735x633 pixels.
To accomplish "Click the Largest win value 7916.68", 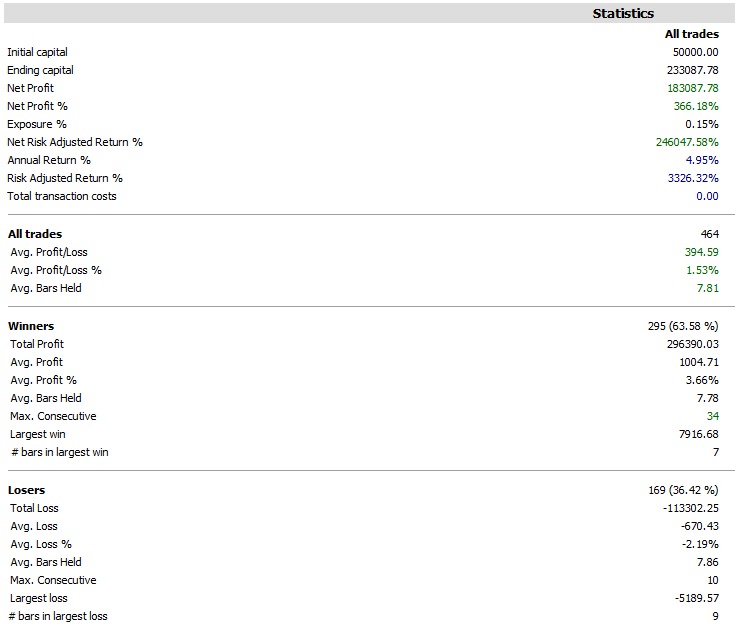I will pos(699,434).
